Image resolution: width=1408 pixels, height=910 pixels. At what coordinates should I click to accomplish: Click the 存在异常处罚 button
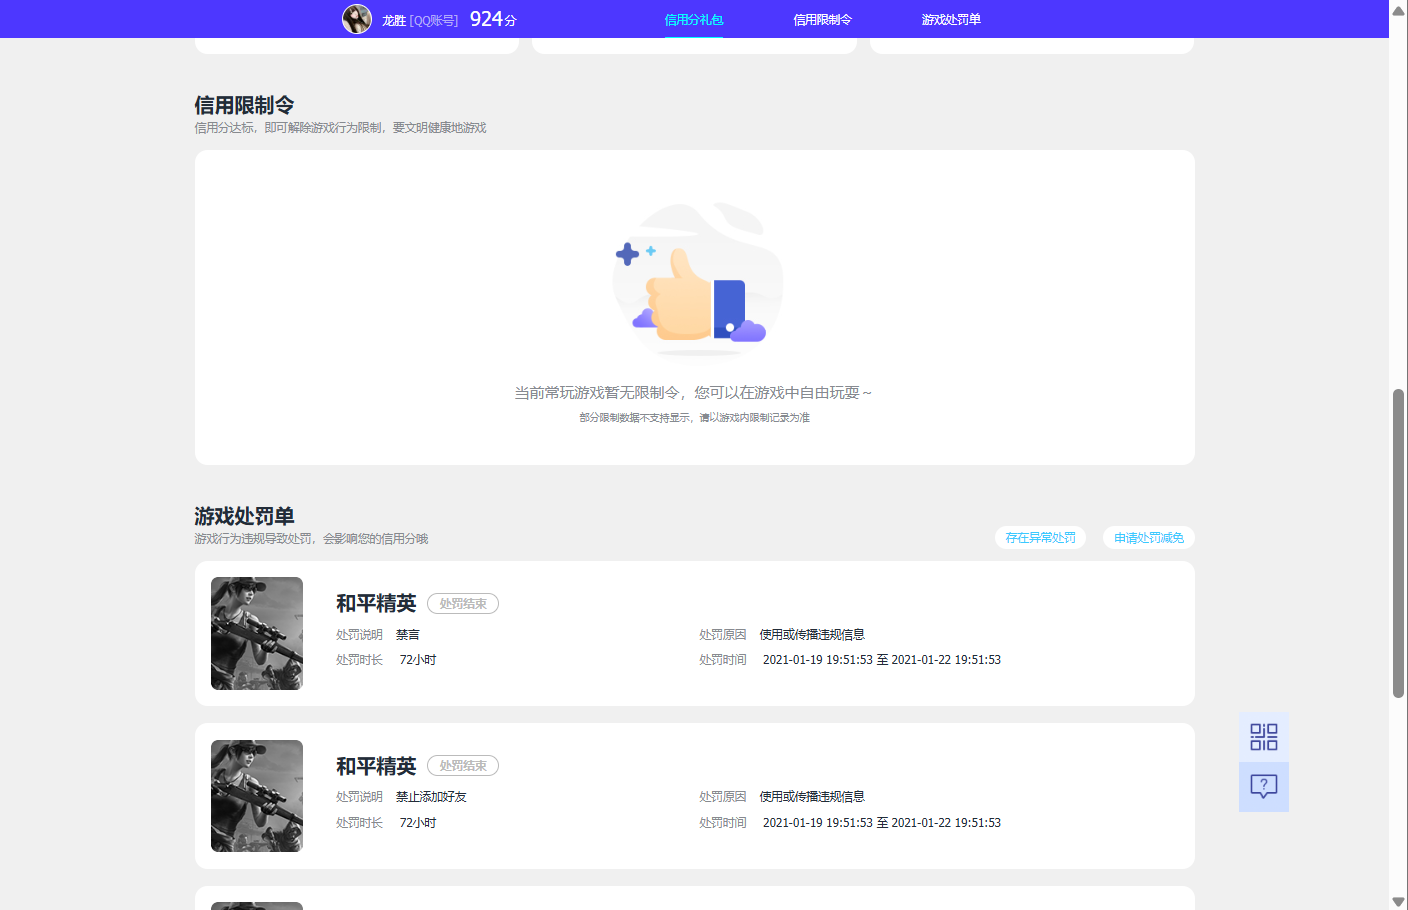point(1040,538)
